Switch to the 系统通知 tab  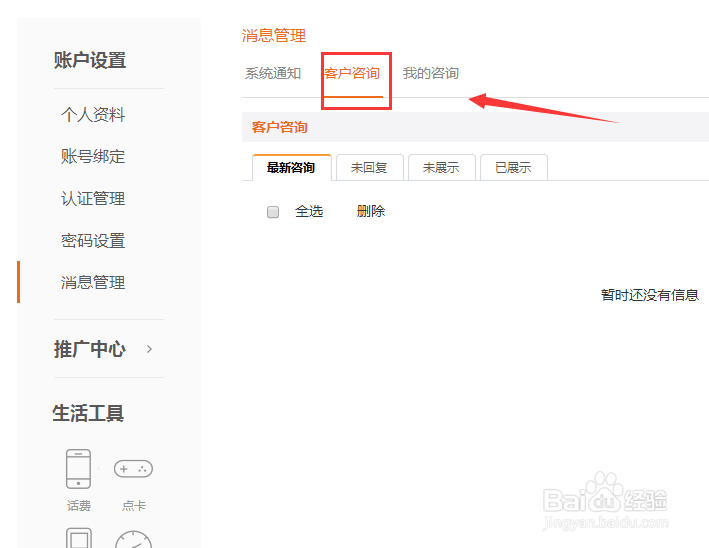[273, 73]
